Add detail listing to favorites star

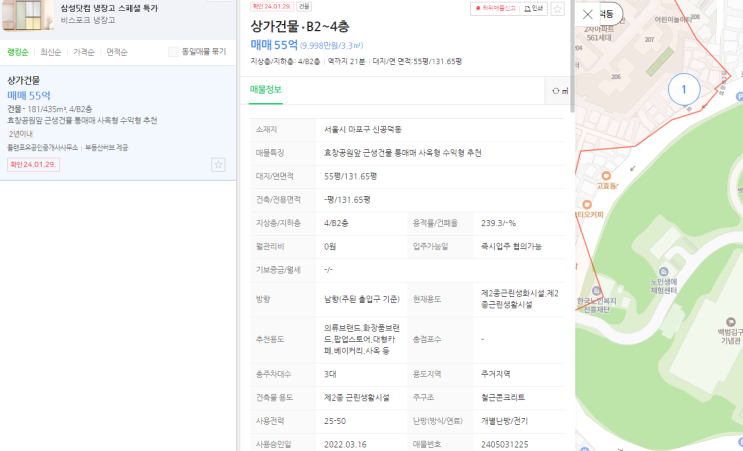coord(558,9)
